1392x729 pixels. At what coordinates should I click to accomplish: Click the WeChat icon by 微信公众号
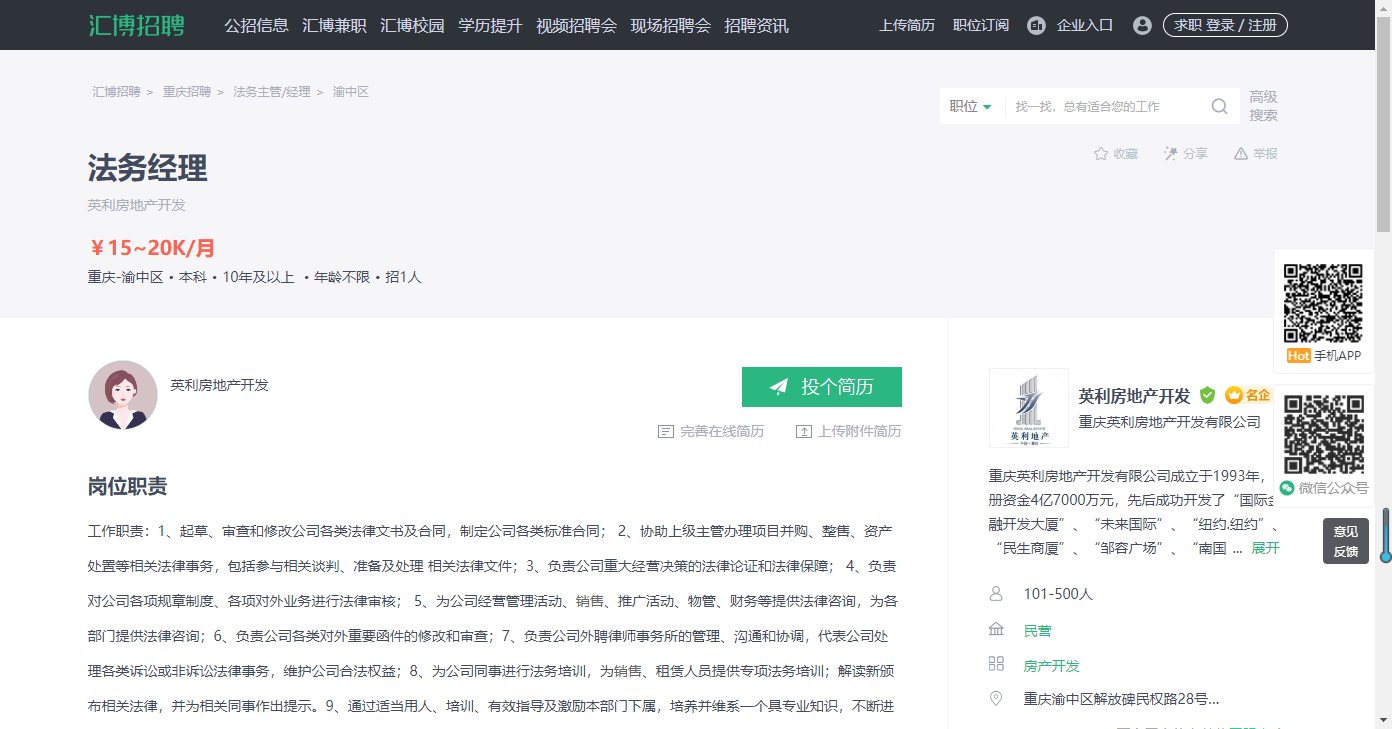click(1288, 488)
